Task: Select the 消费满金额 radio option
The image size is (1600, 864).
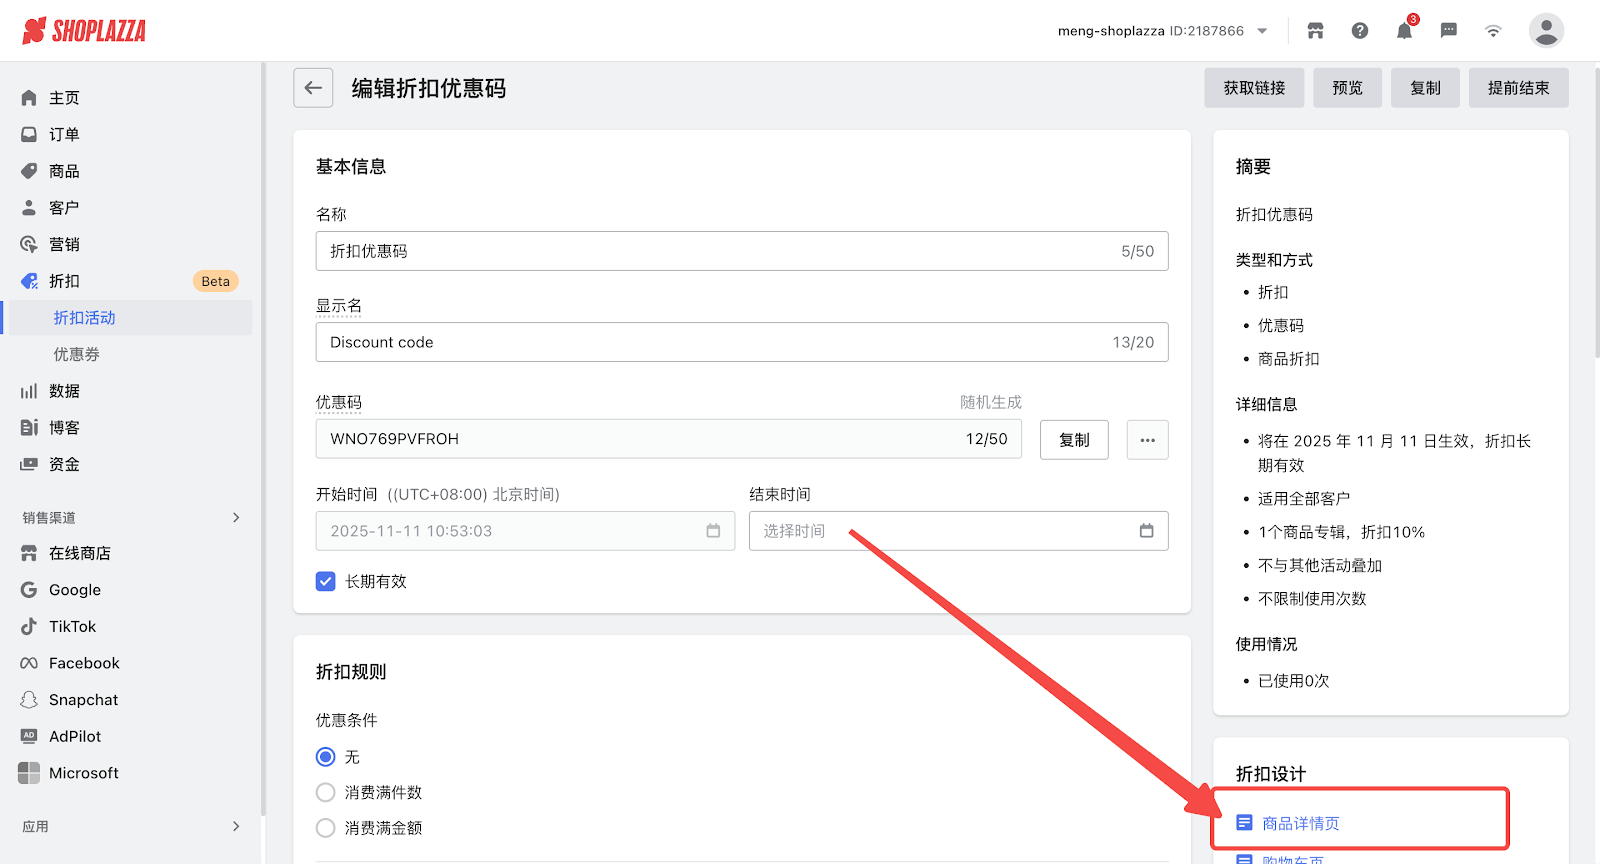Action: click(326, 828)
